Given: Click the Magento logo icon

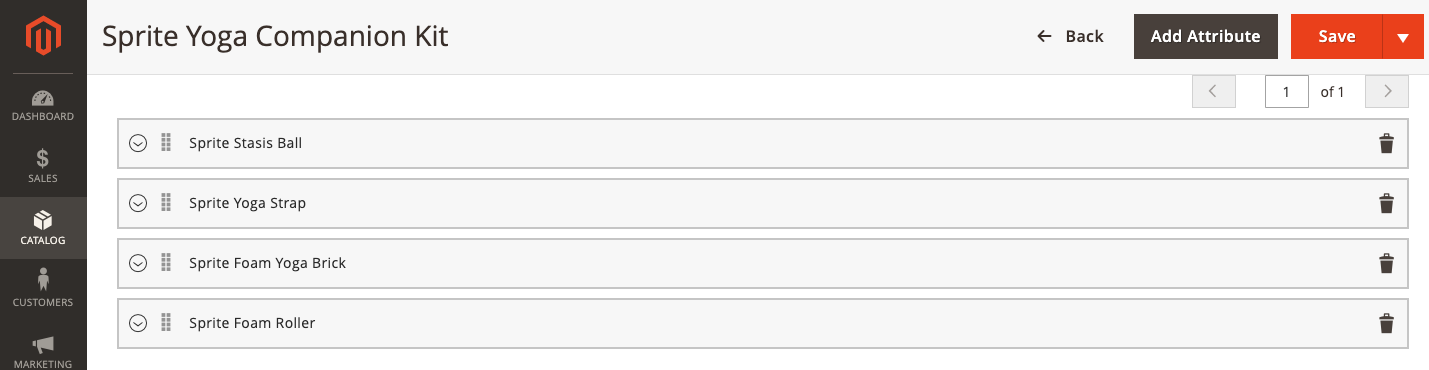Looking at the screenshot, I should [x=43, y=36].
